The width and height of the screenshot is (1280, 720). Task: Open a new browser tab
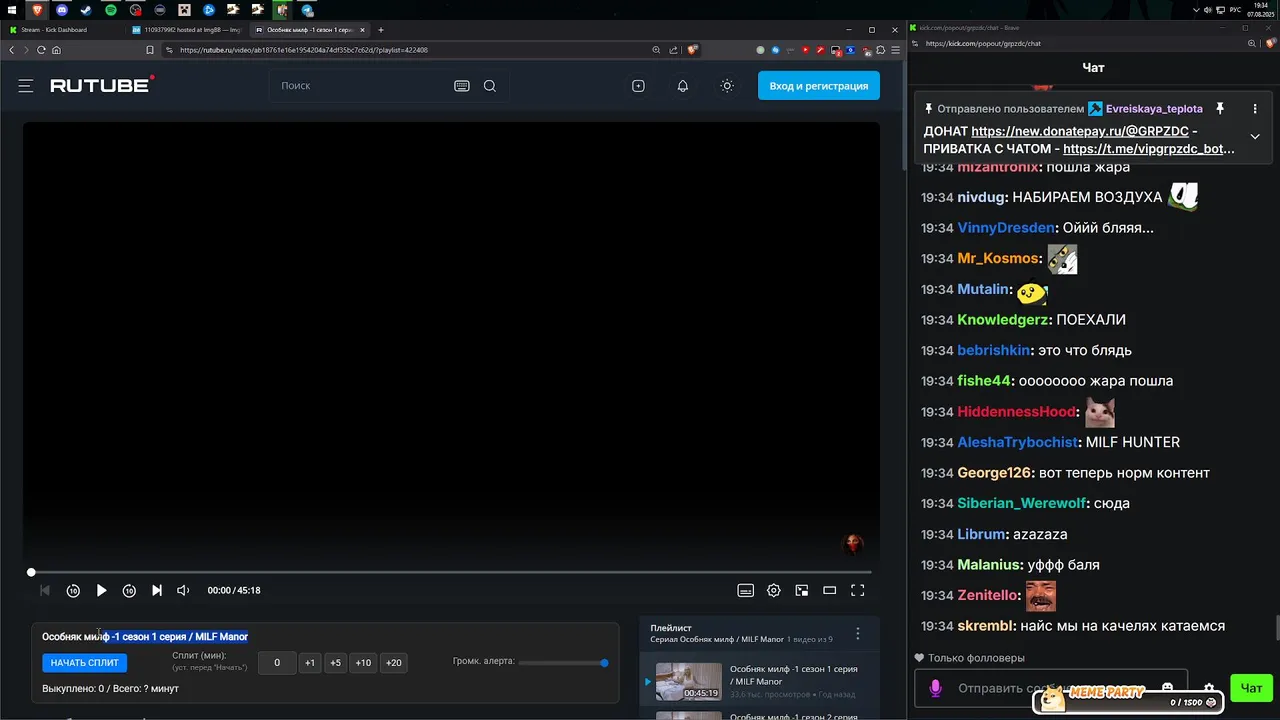pyautogui.click(x=381, y=30)
